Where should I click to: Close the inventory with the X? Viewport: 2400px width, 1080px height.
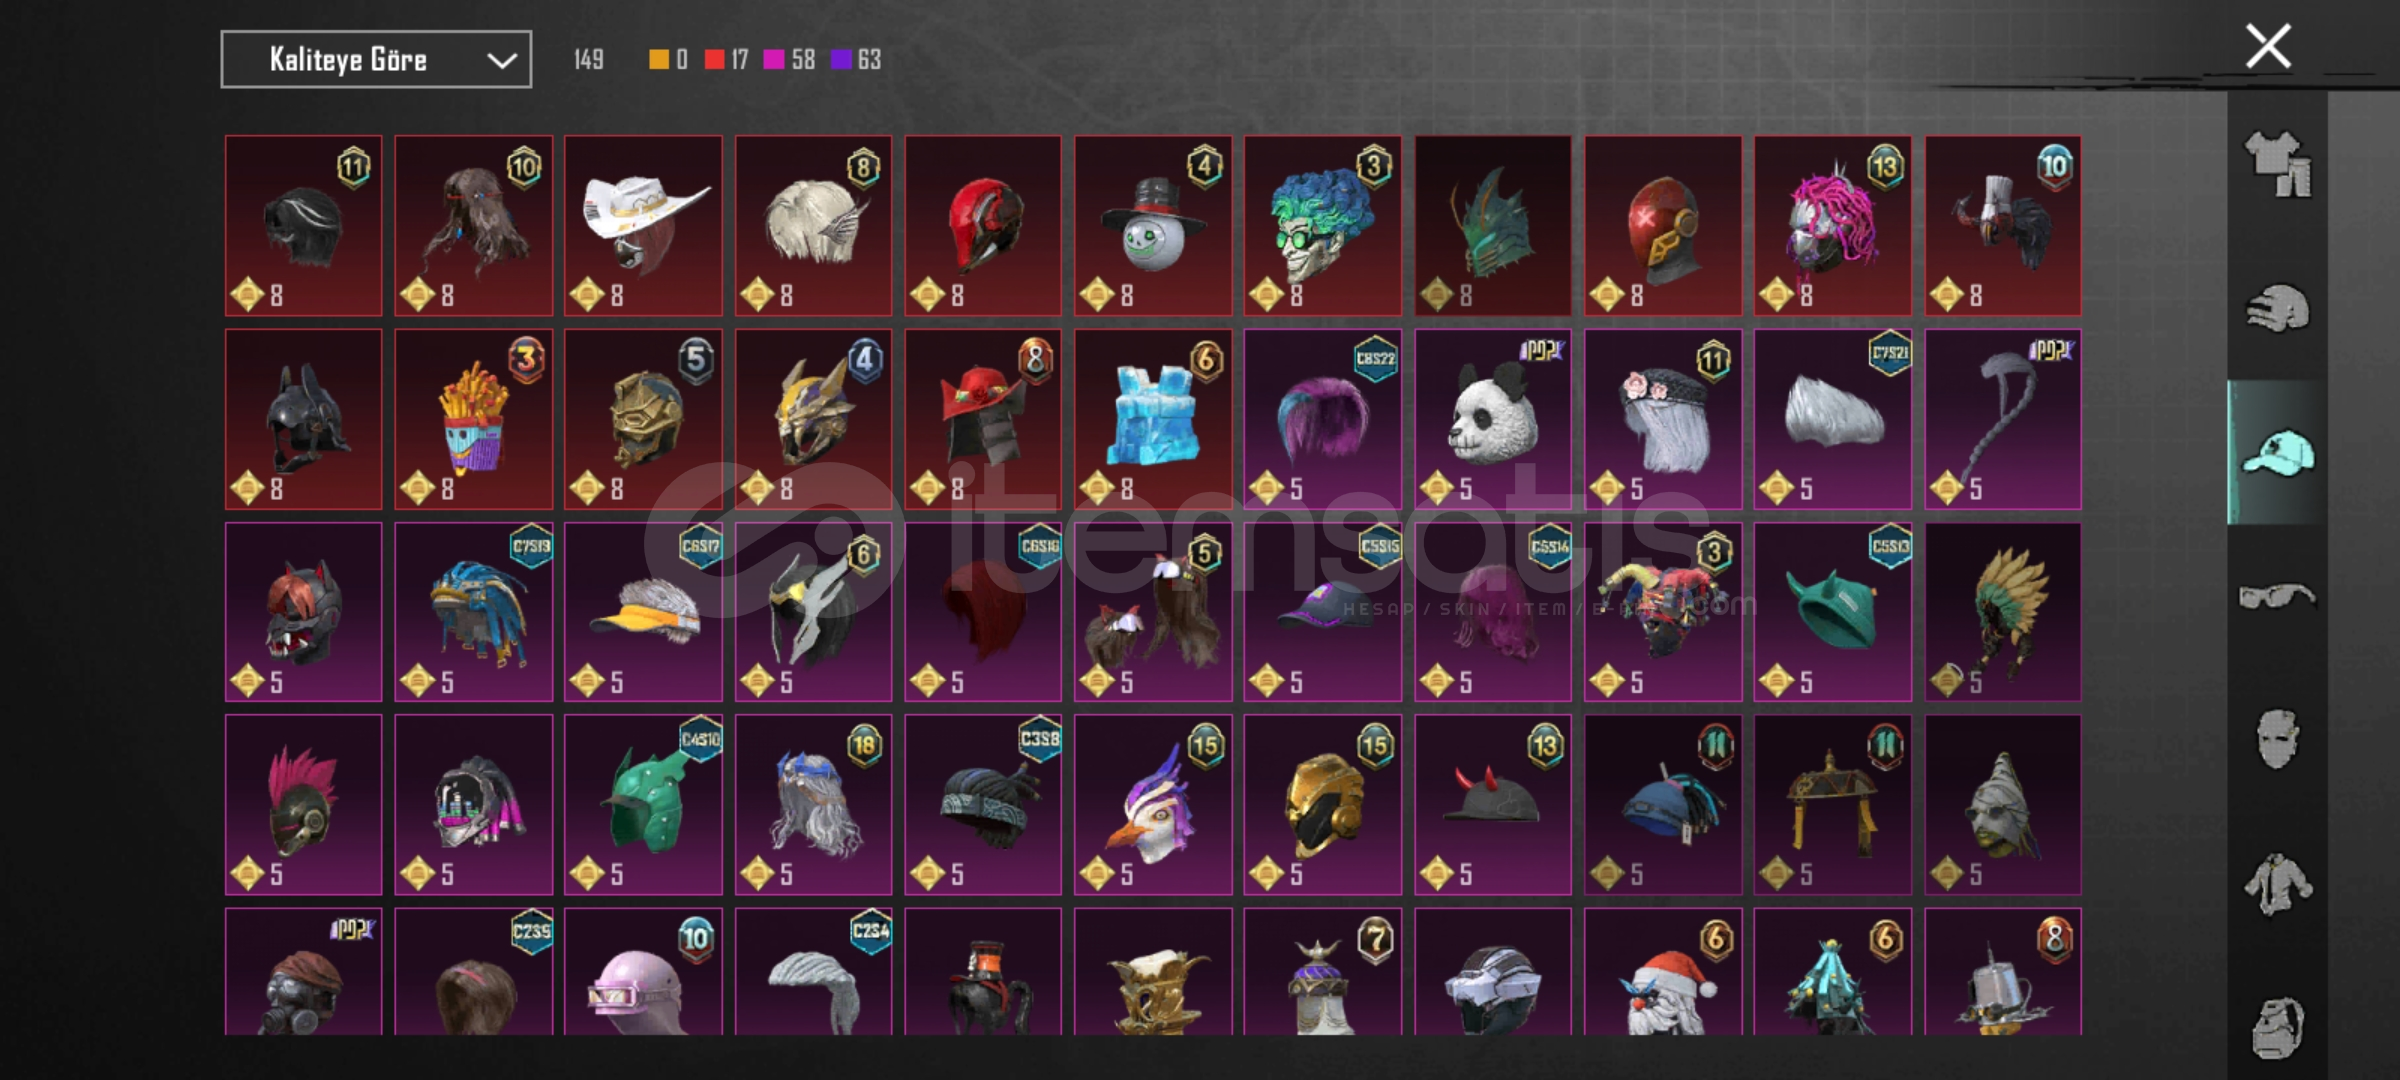(x=2267, y=47)
